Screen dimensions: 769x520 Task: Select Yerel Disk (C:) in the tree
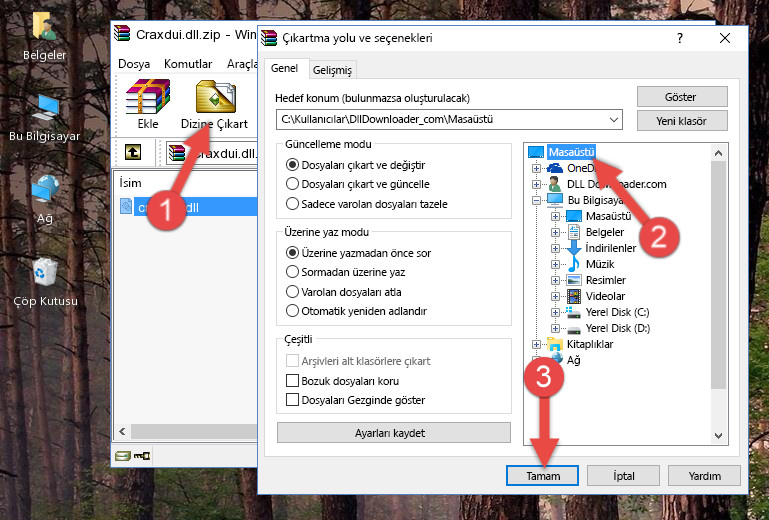(x=617, y=312)
